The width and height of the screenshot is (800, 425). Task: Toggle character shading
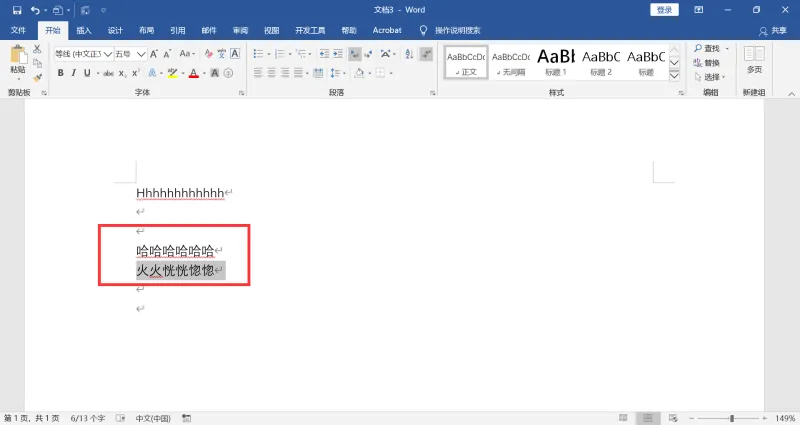pyautogui.click(x=215, y=73)
